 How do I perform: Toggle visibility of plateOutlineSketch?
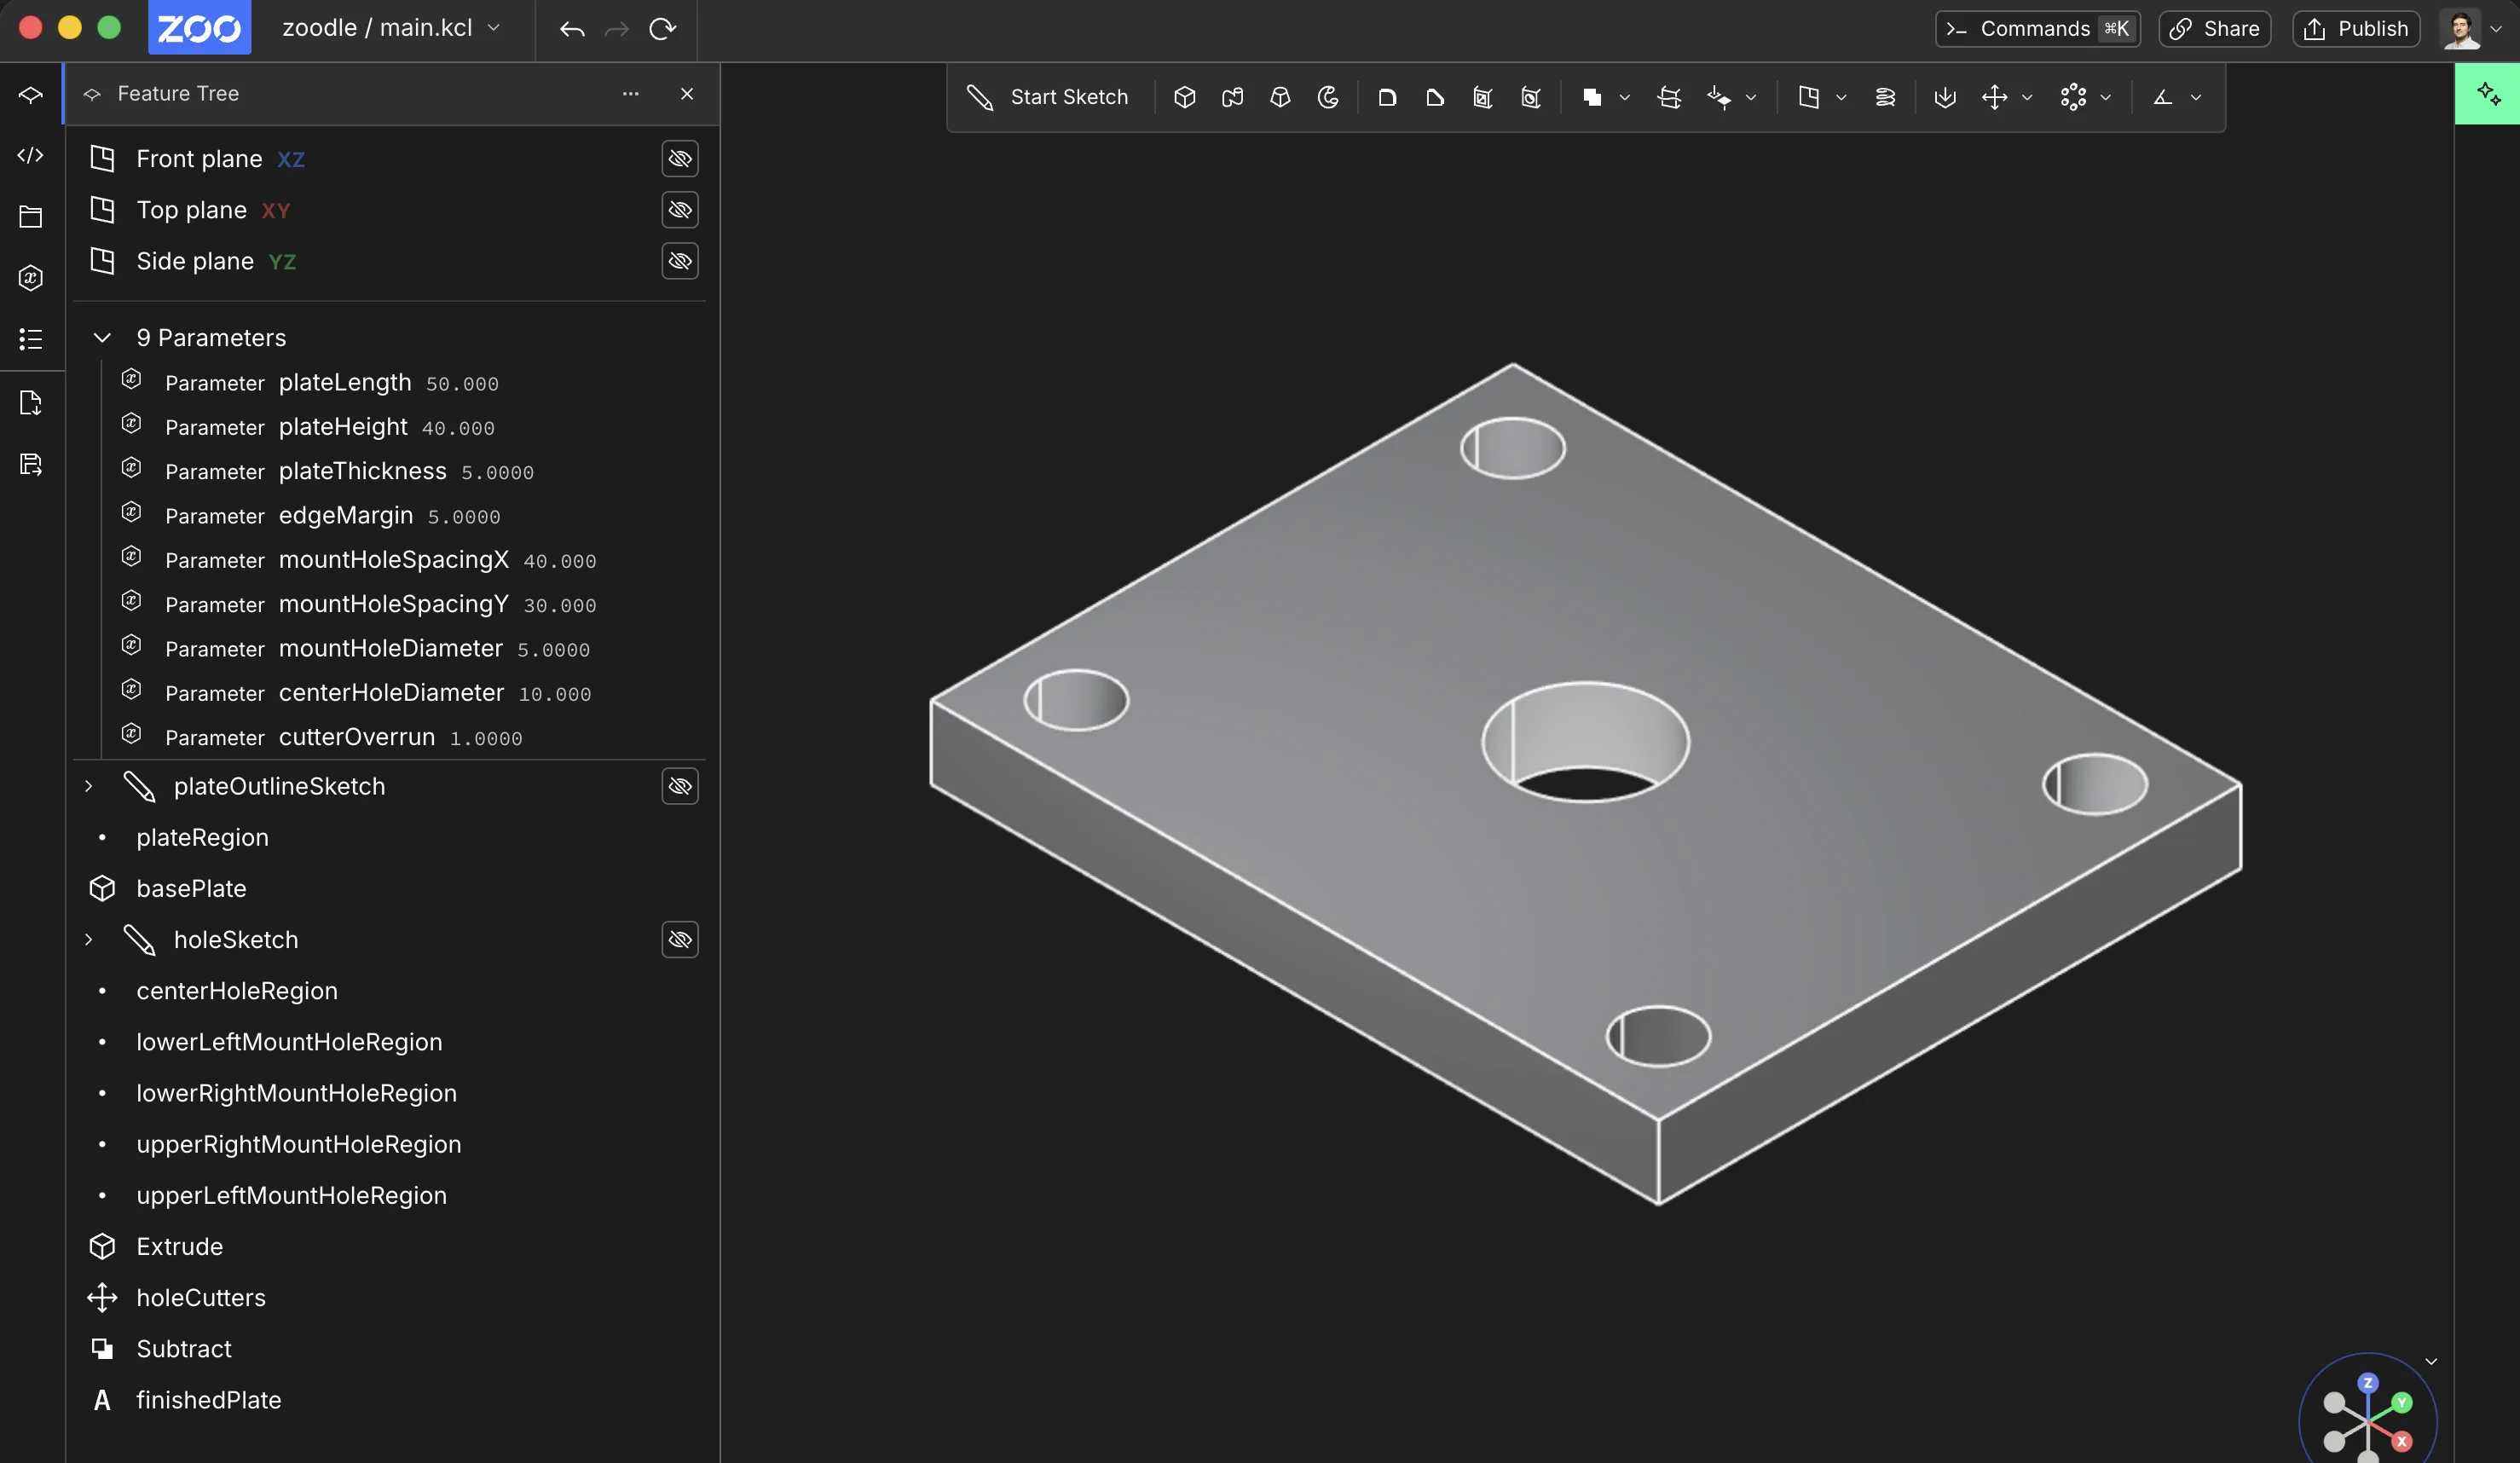coord(680,786)
